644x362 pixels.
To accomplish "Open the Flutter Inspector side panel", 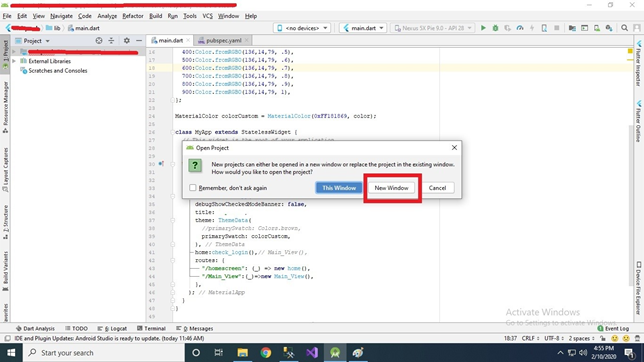I will point(639,63).
